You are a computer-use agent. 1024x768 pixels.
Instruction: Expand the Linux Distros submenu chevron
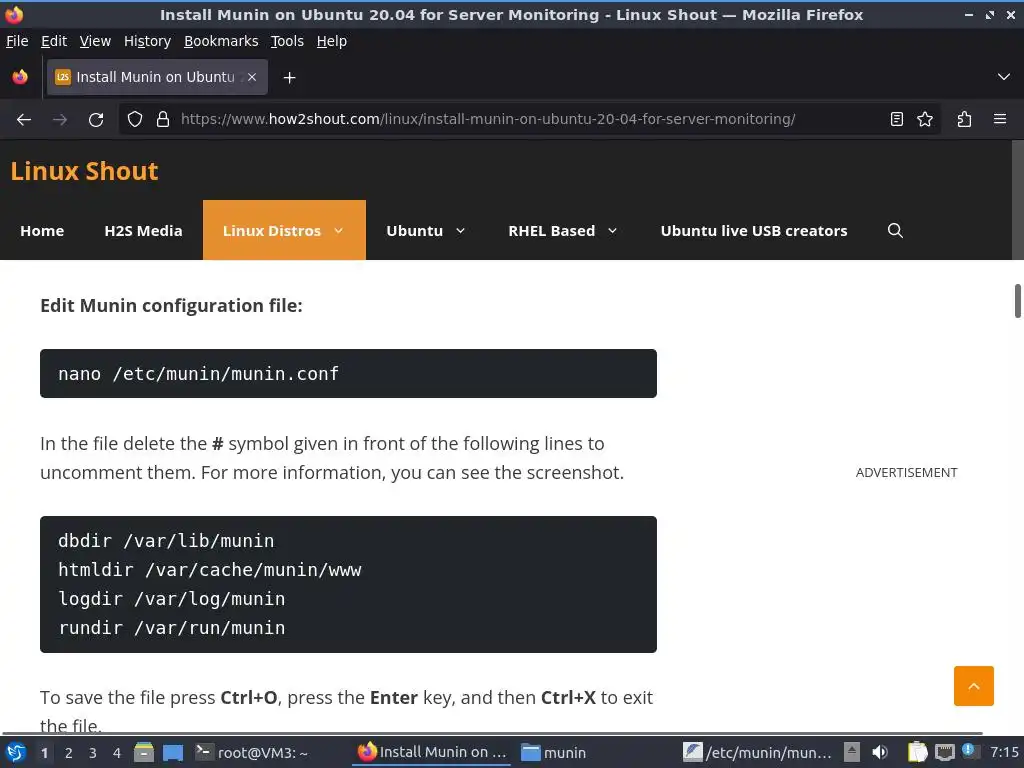338,231
